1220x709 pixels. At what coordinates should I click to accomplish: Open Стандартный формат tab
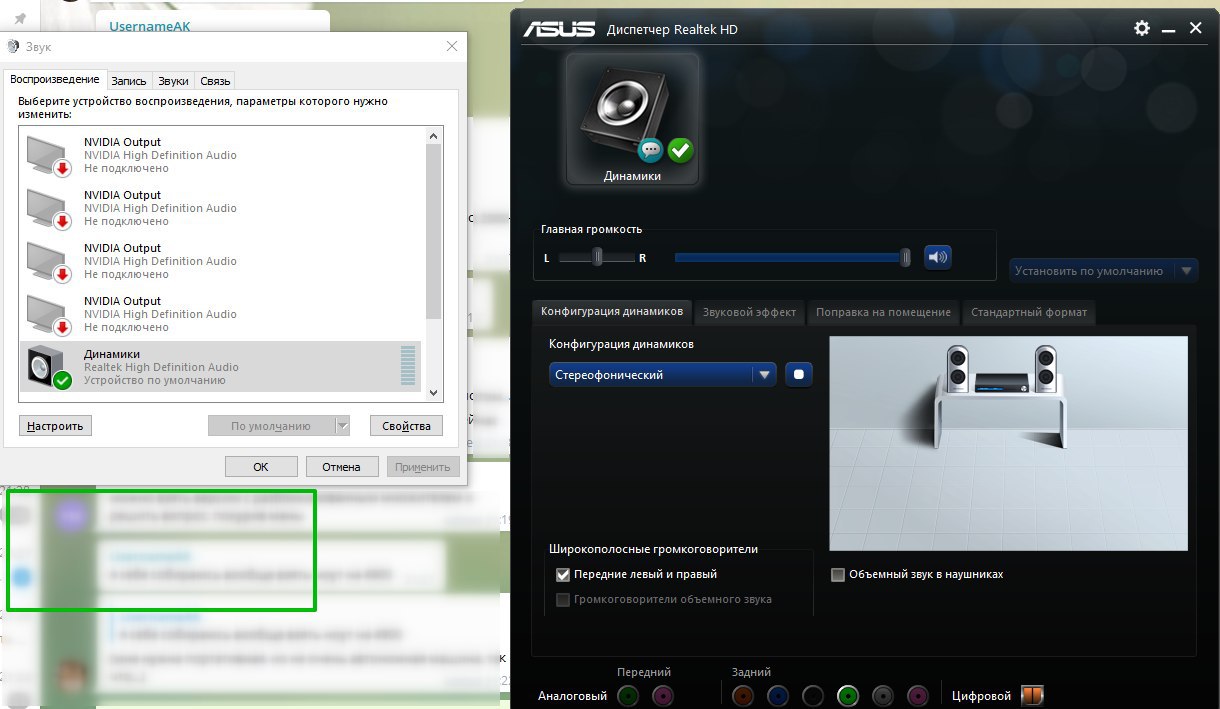[x=1028, y=312]
